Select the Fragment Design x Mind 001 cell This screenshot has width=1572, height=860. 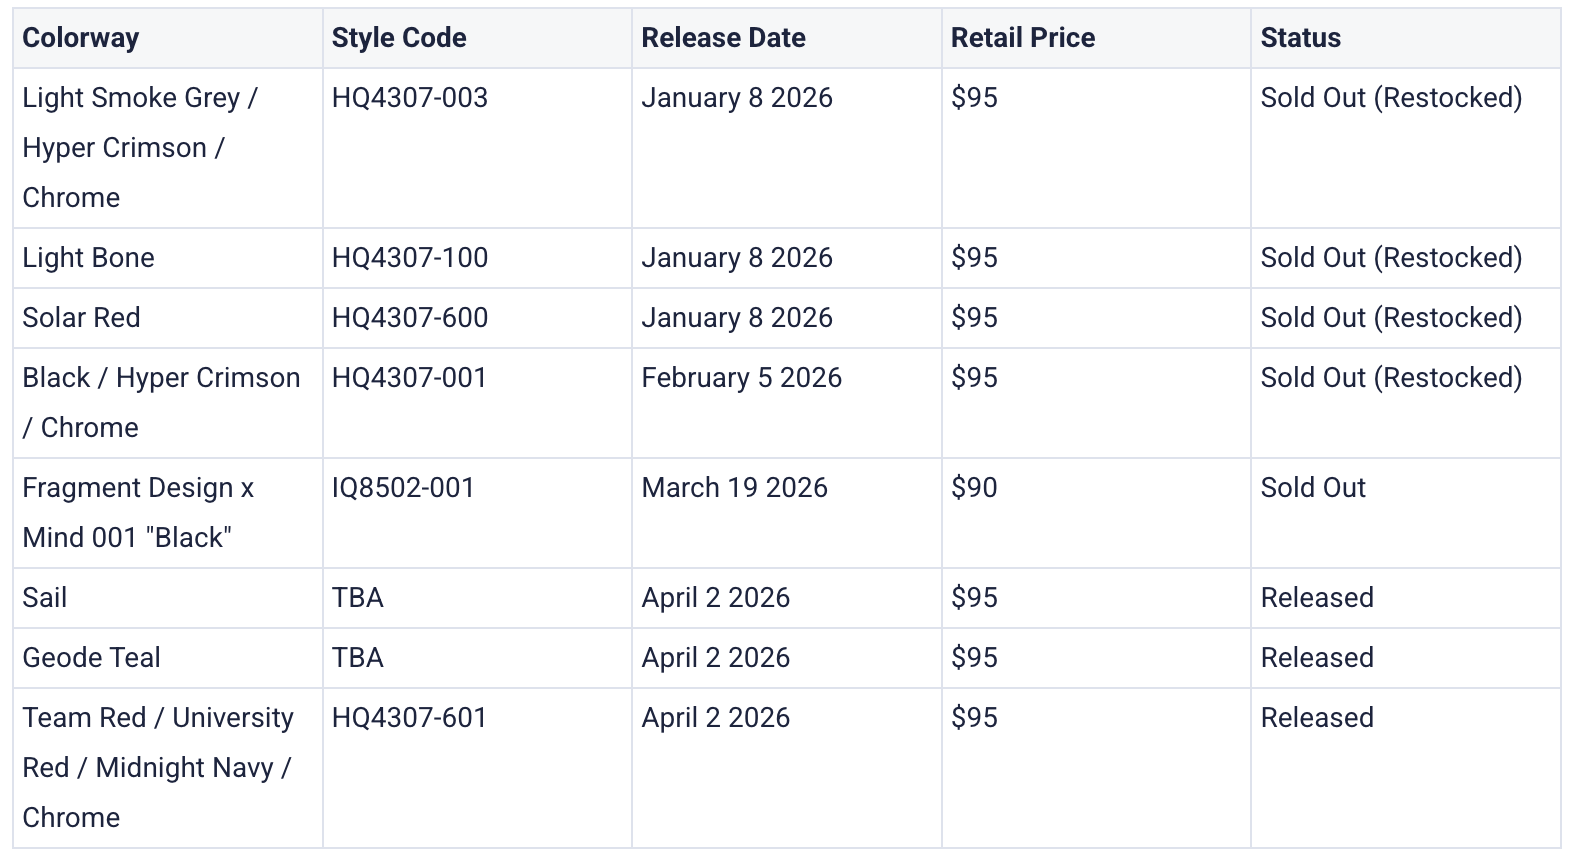(138, 512)
